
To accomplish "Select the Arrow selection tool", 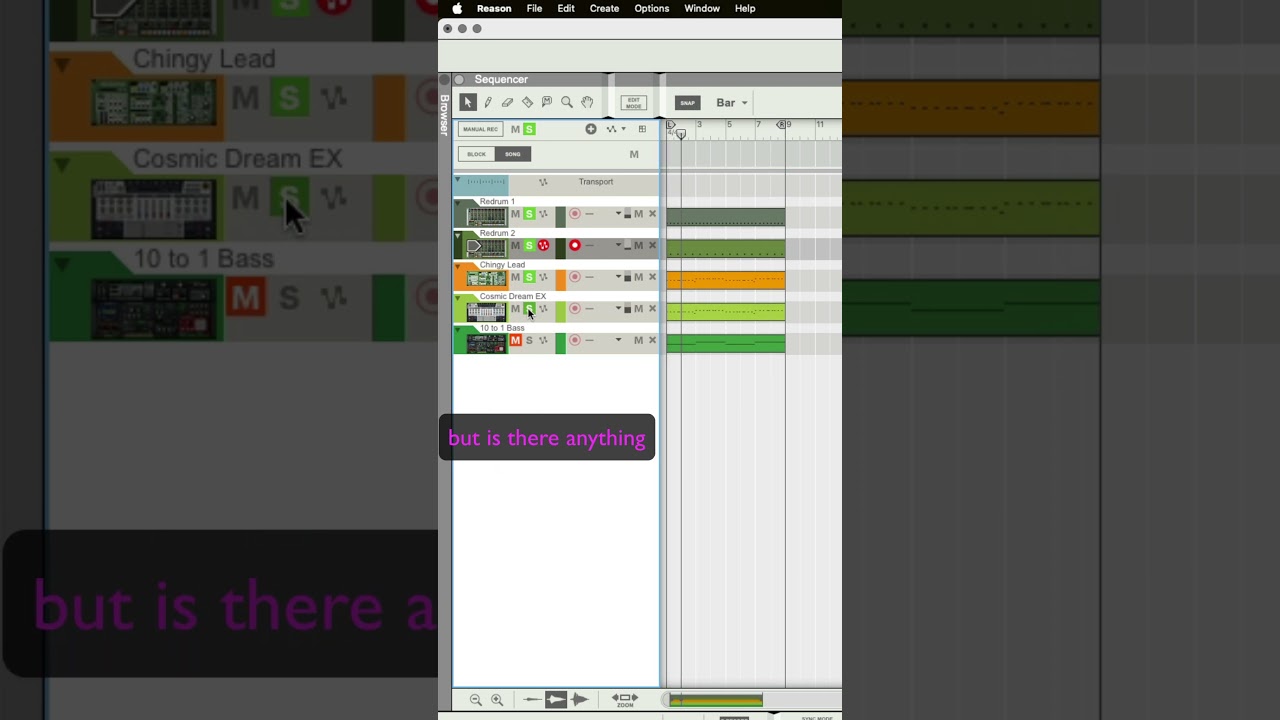I will [467, 102].
